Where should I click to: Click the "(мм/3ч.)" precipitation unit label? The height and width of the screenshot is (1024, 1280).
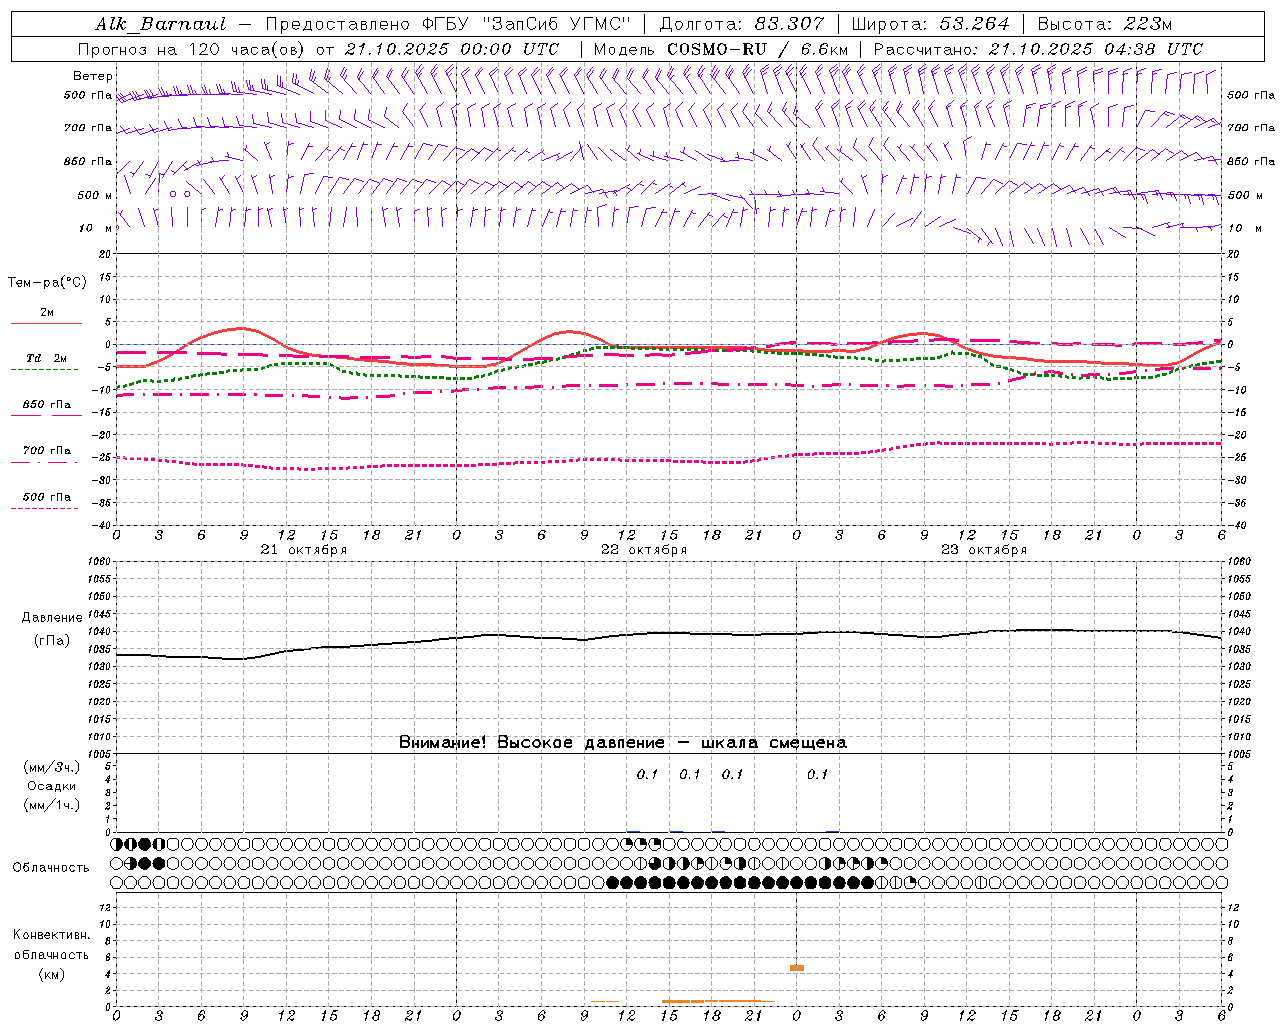(52, 767)
